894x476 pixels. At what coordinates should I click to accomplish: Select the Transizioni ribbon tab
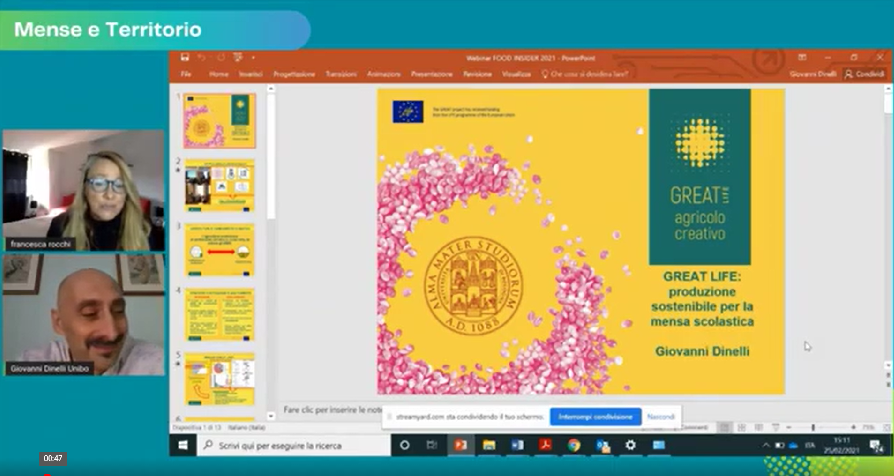341,74
